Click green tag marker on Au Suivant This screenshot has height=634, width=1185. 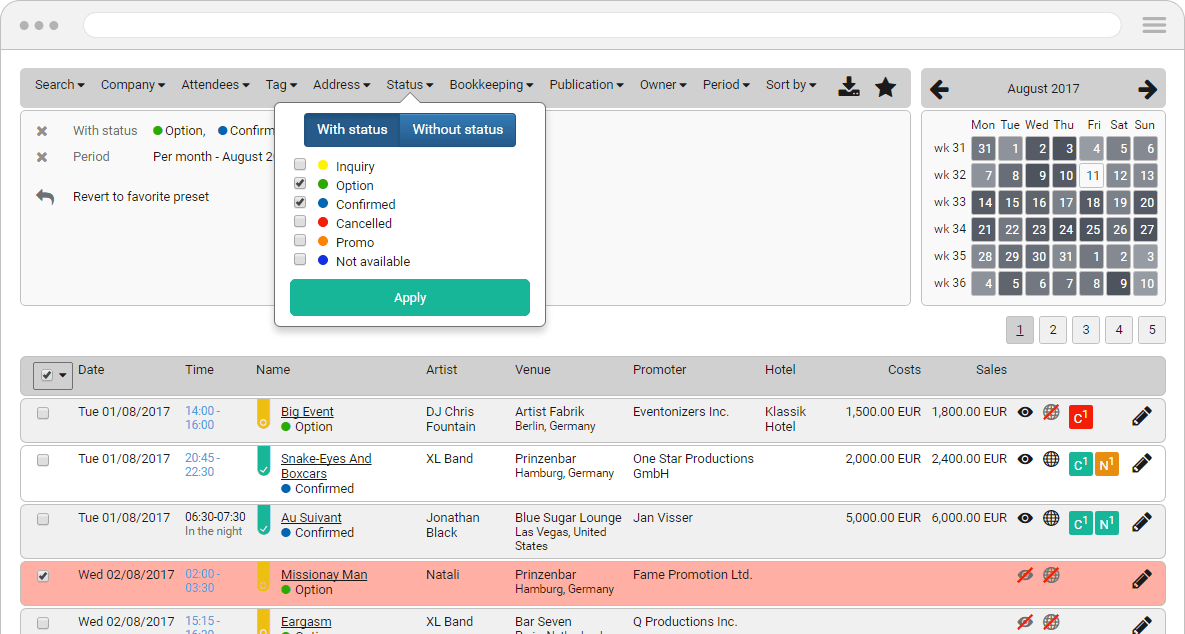tap(263, 520)
